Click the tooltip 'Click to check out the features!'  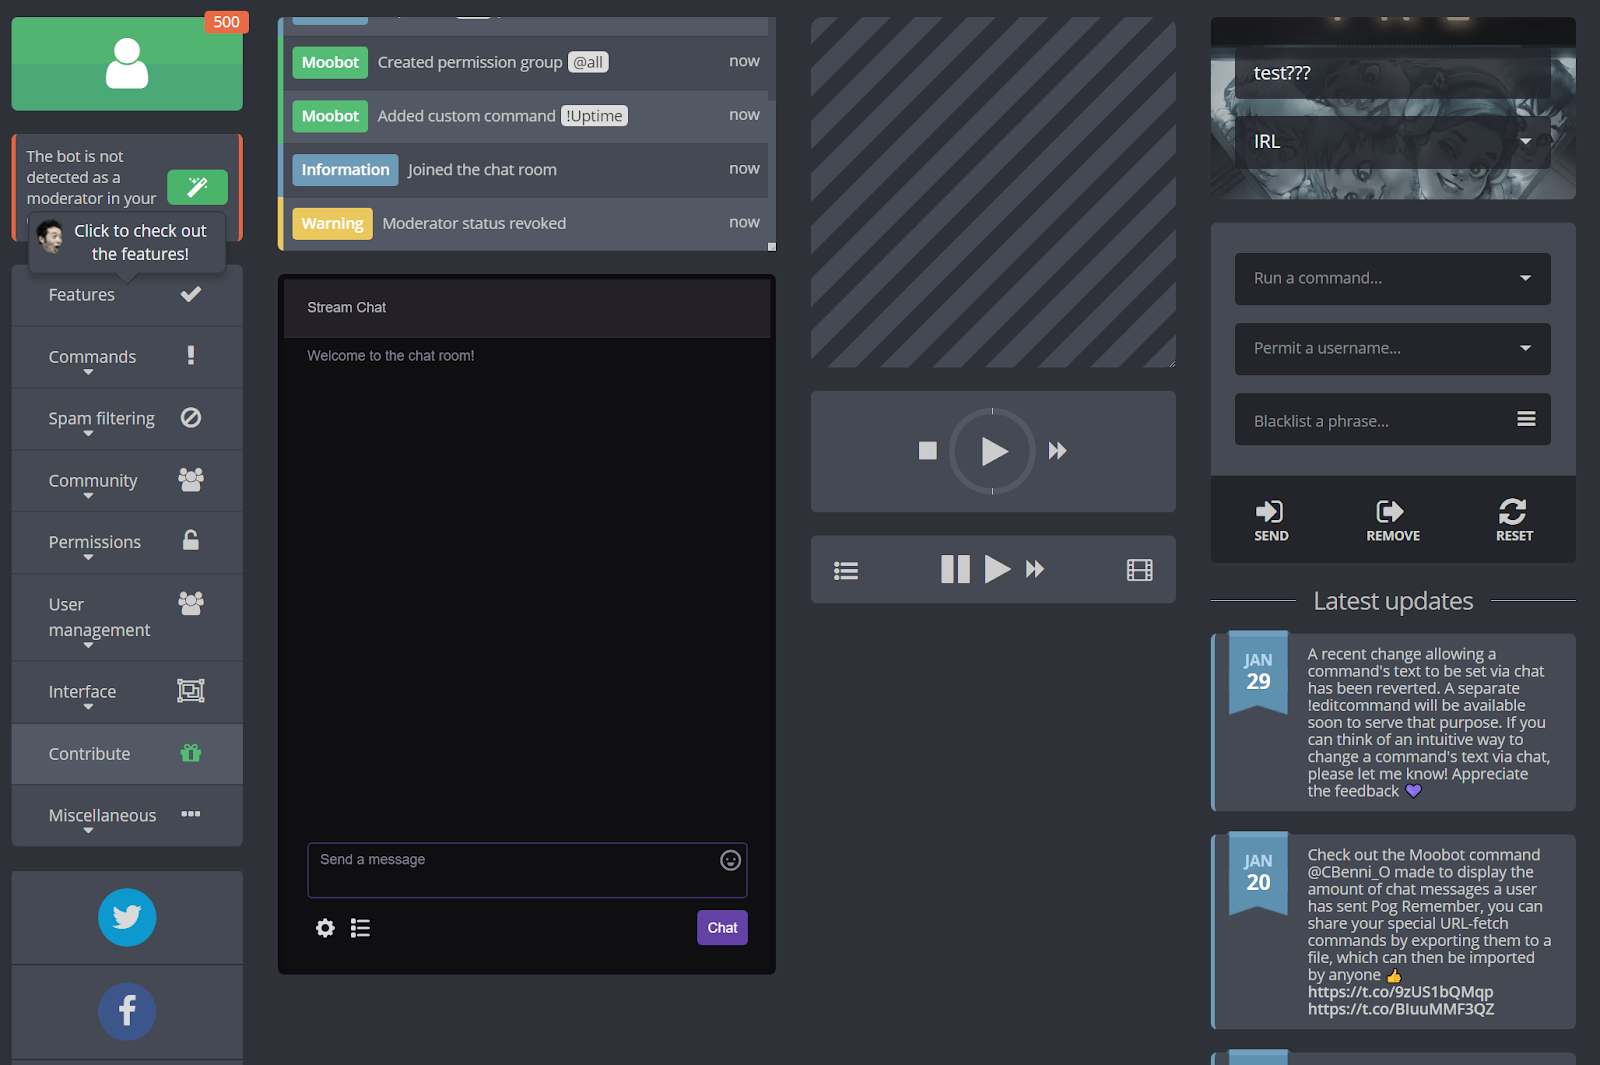point(128,242)
